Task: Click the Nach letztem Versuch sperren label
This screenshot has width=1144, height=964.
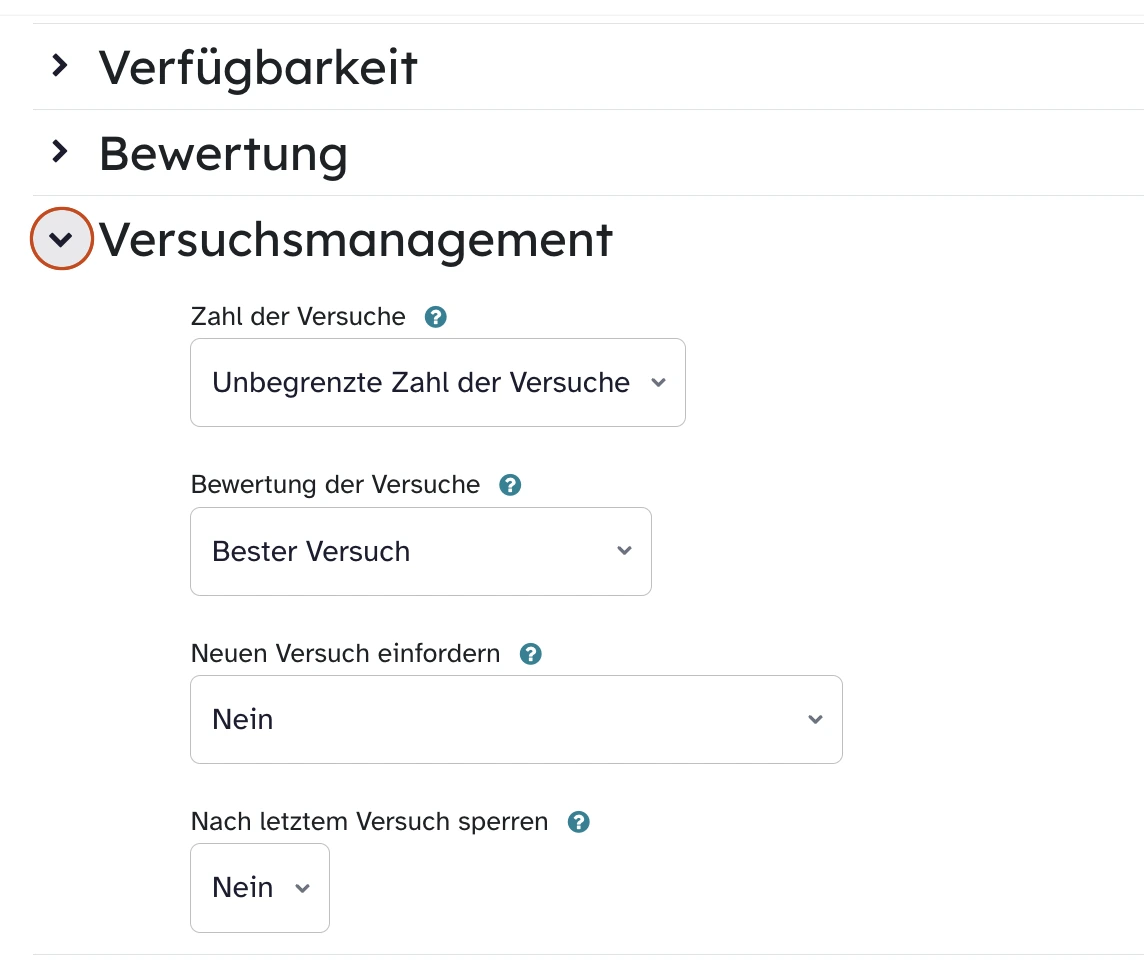Action: pyautogui.click(x=369, y=822)
